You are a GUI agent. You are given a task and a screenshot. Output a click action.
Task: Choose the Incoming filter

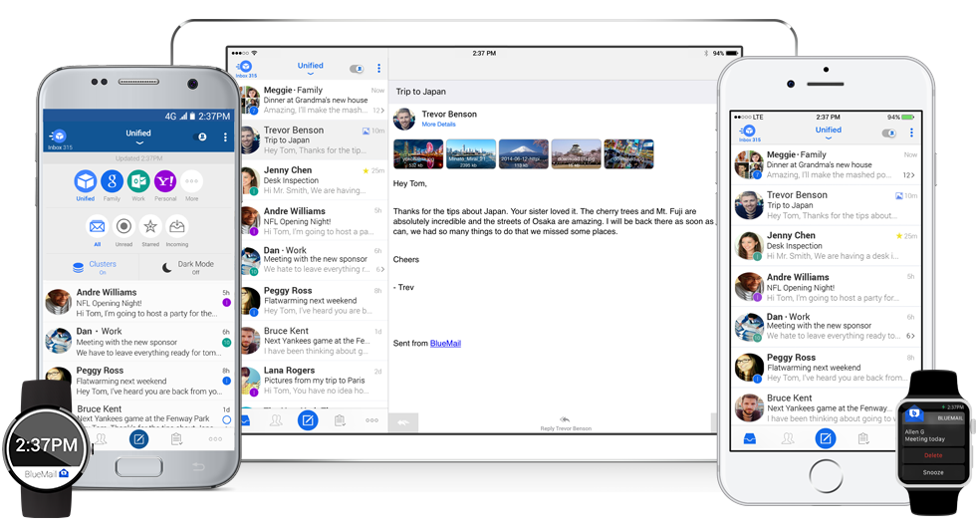pyautogui.click(x=177, y=226)
